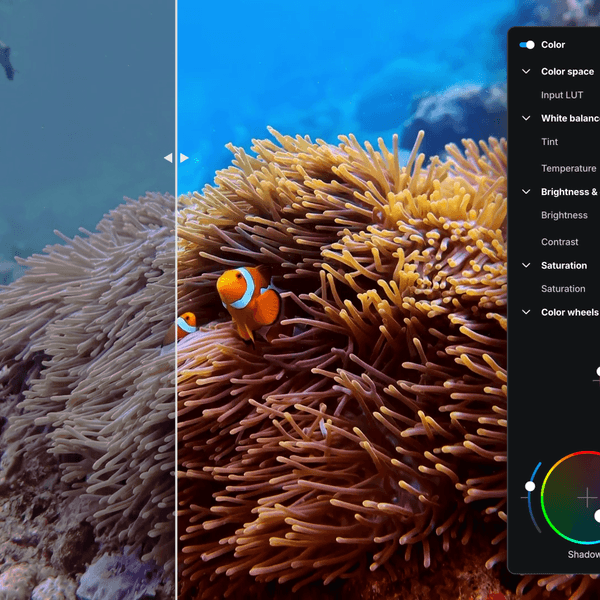Toggle the Color switch off
This screenshot has height=600, width=600.
pos(527,45)
